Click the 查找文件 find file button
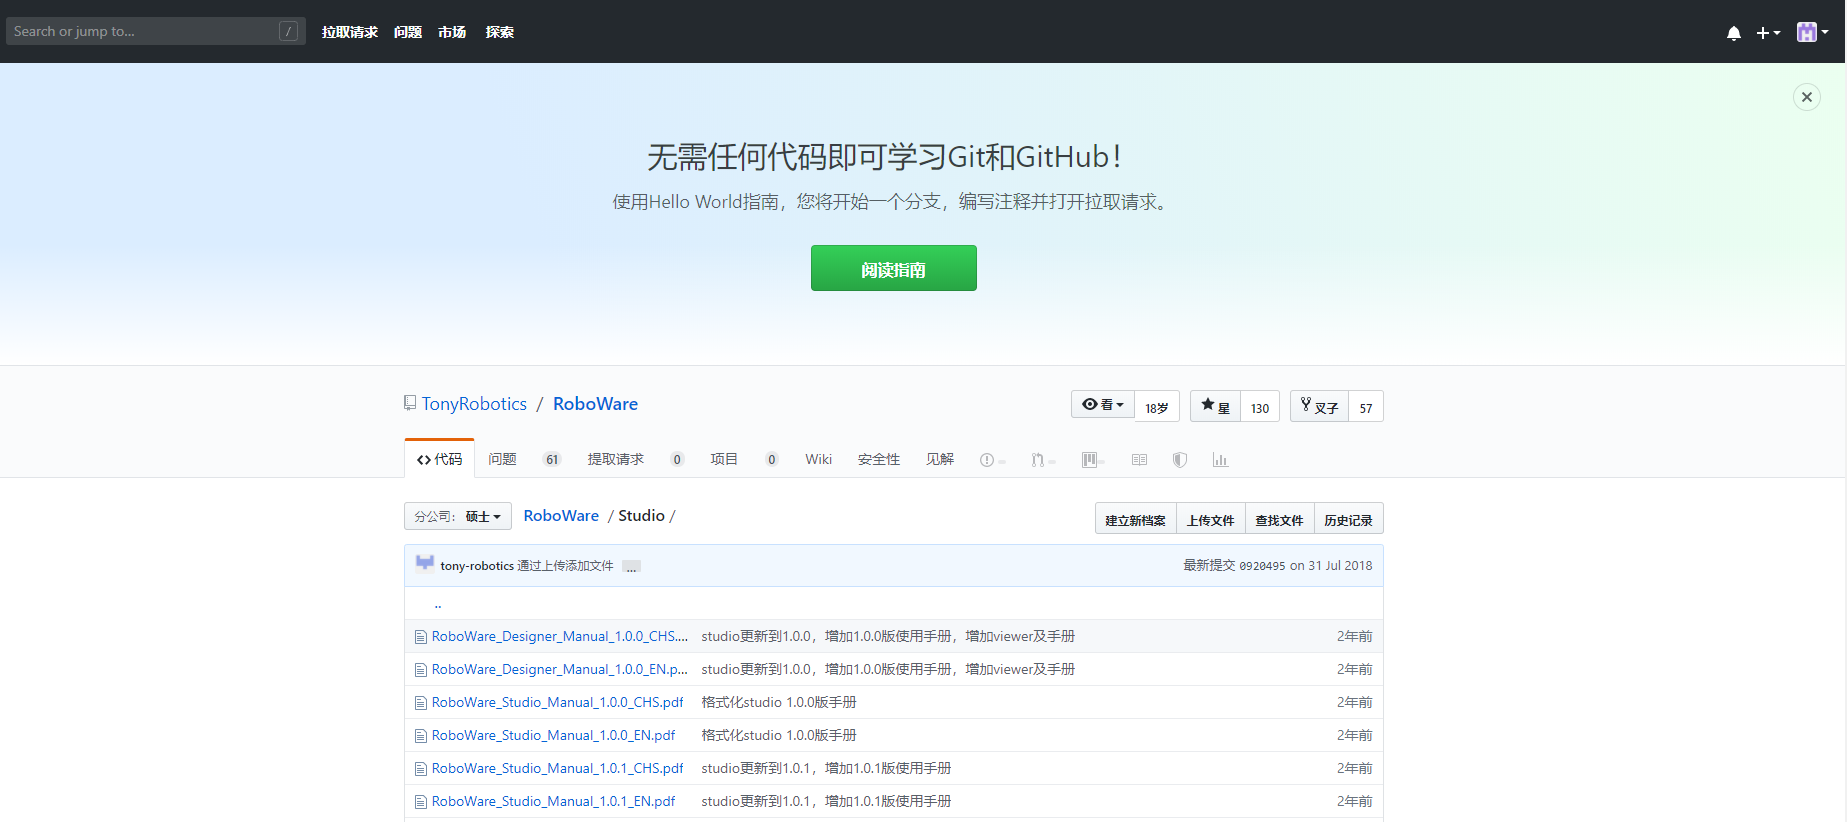This screenshot has height=822, width=1847. point(1279,520)
